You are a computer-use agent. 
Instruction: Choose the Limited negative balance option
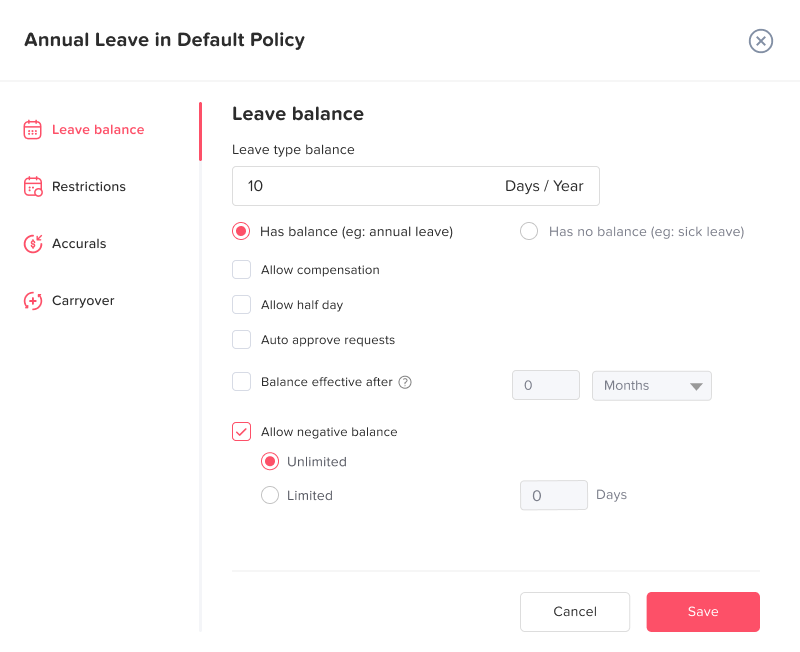coord(270,495)
